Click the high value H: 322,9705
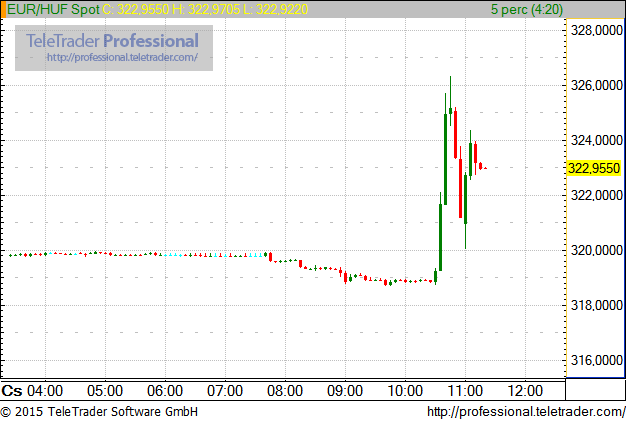Viewport: 626px width, 421px height. (x=206, y=9)
